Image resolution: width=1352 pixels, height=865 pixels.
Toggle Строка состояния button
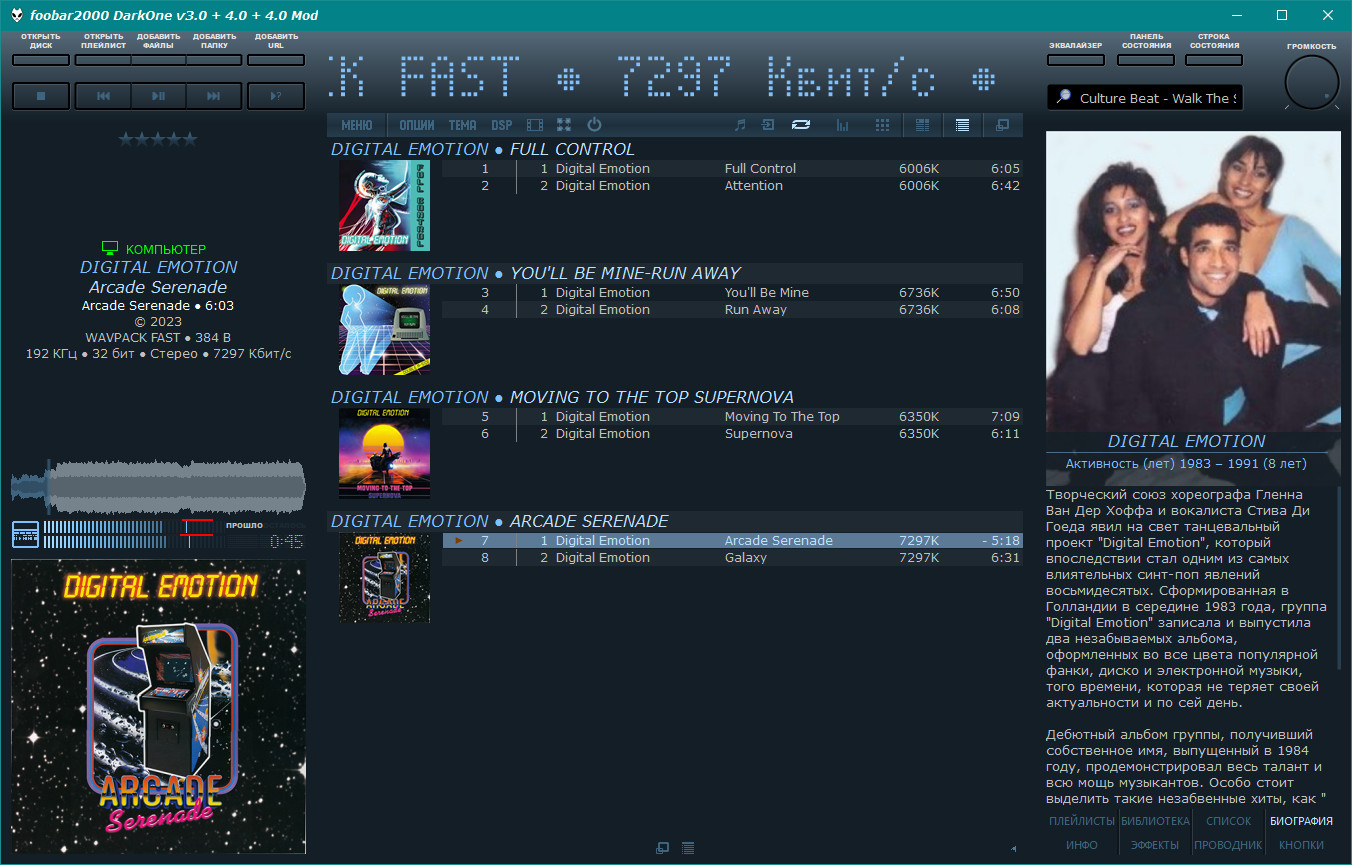click(x=1214, y=60)
